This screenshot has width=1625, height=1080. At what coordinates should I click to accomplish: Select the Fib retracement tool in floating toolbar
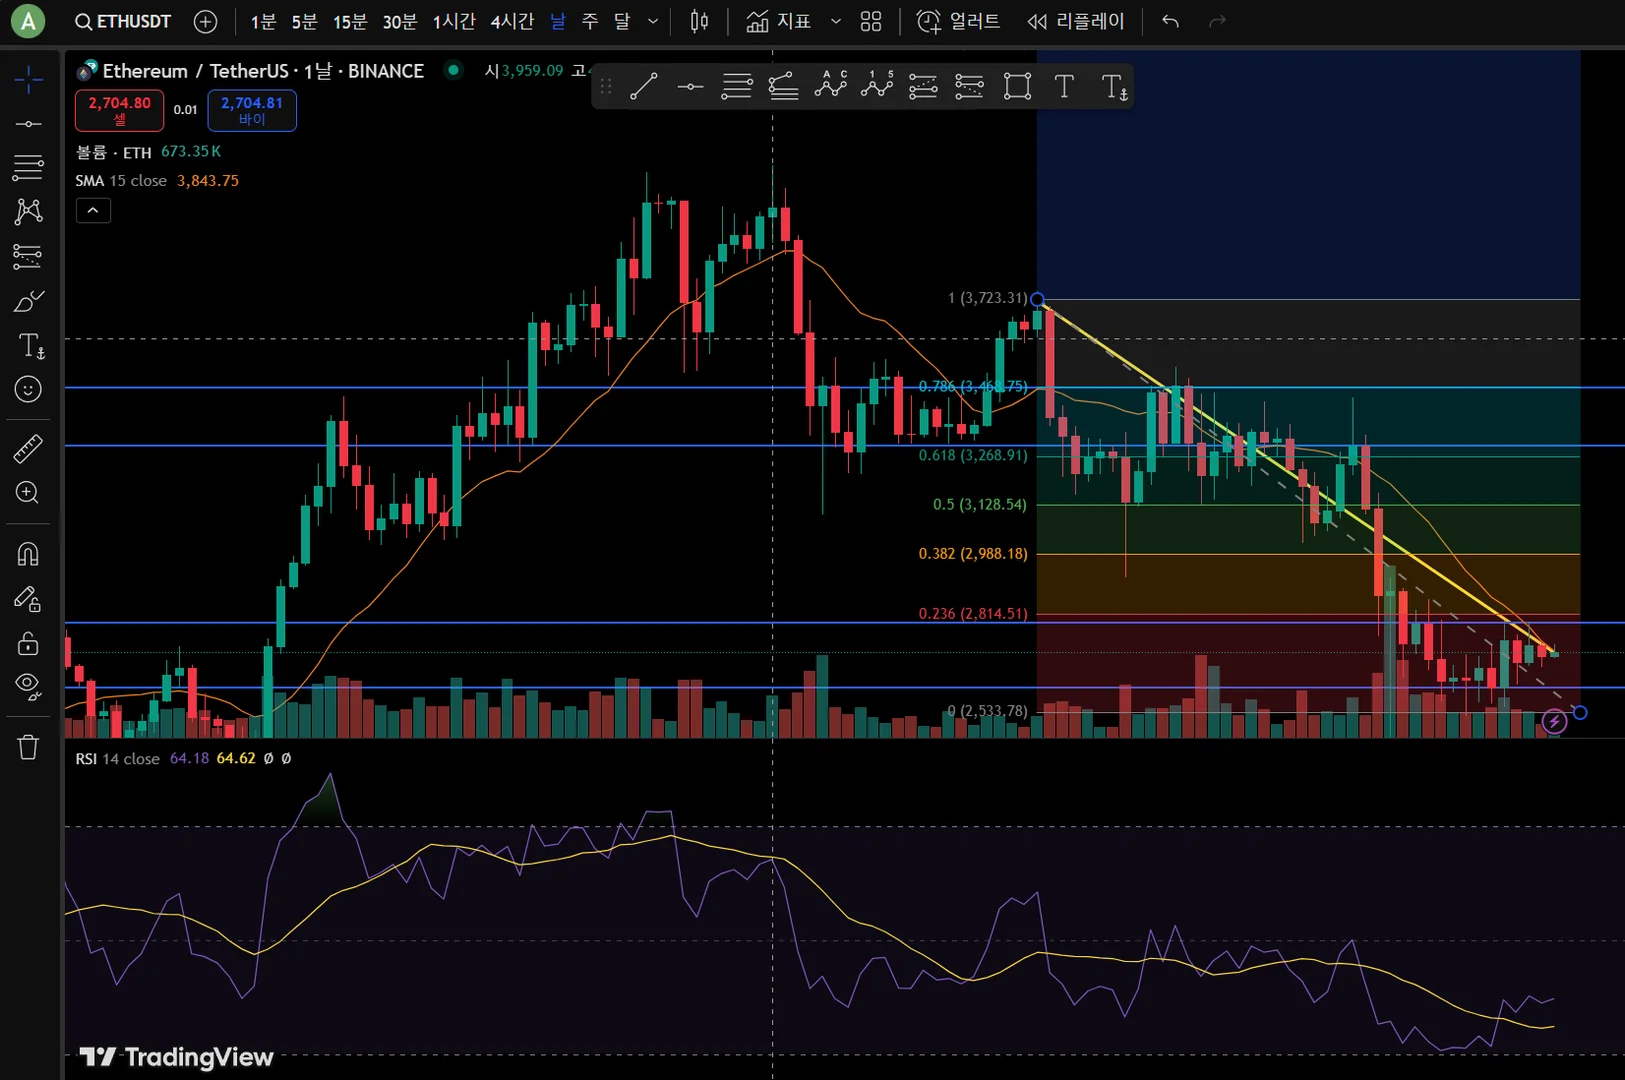tap(737, 87)
